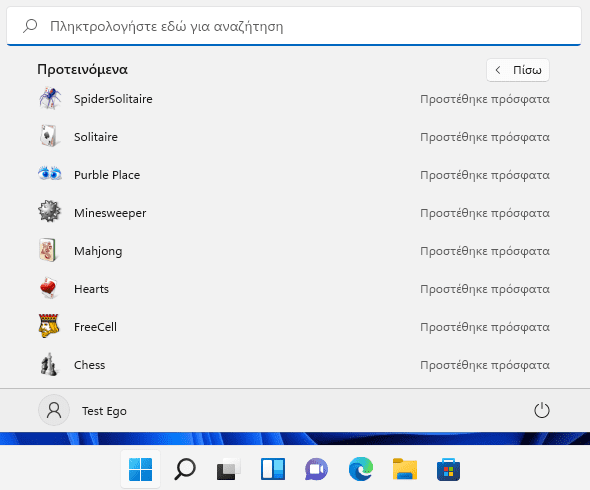Click Προστέθηκε πρόσφατα beside Solitaire
This screenshot has width=590, height=490.
click(485, 137)
